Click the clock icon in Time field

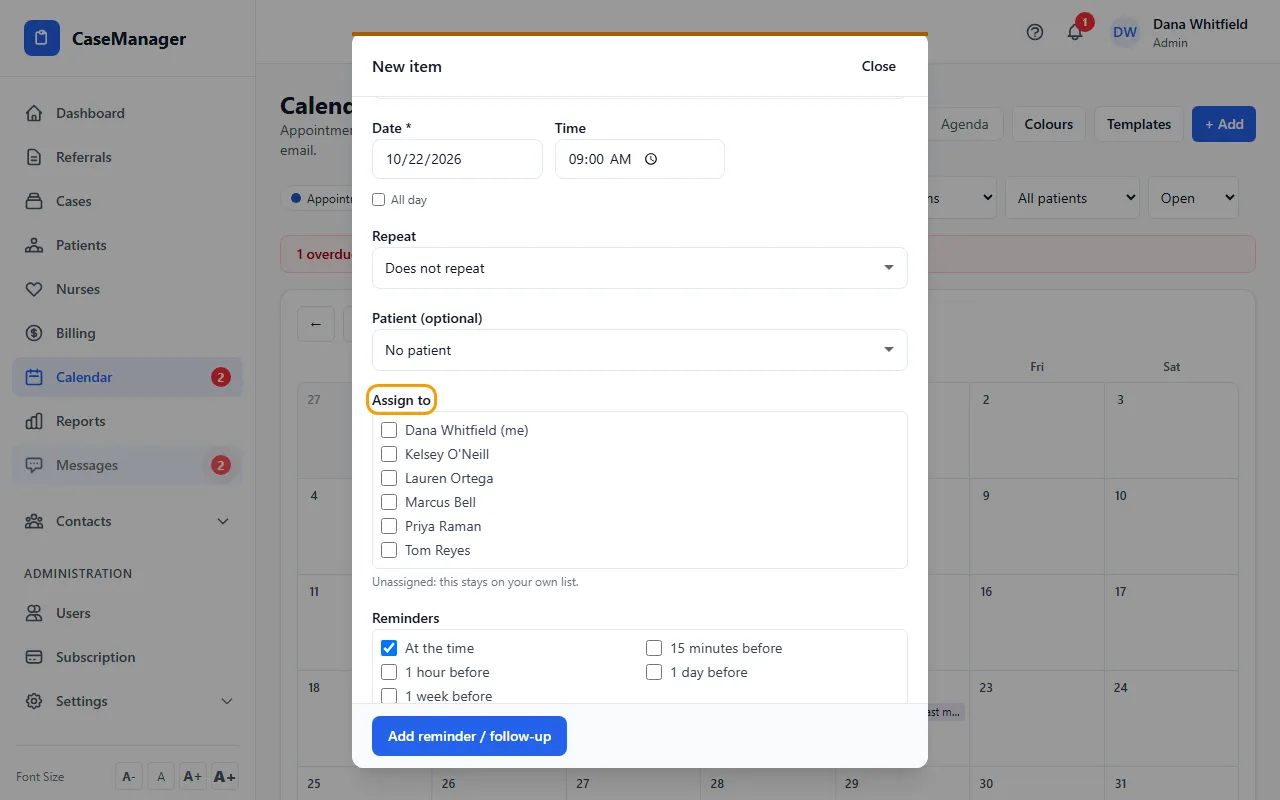651,159
